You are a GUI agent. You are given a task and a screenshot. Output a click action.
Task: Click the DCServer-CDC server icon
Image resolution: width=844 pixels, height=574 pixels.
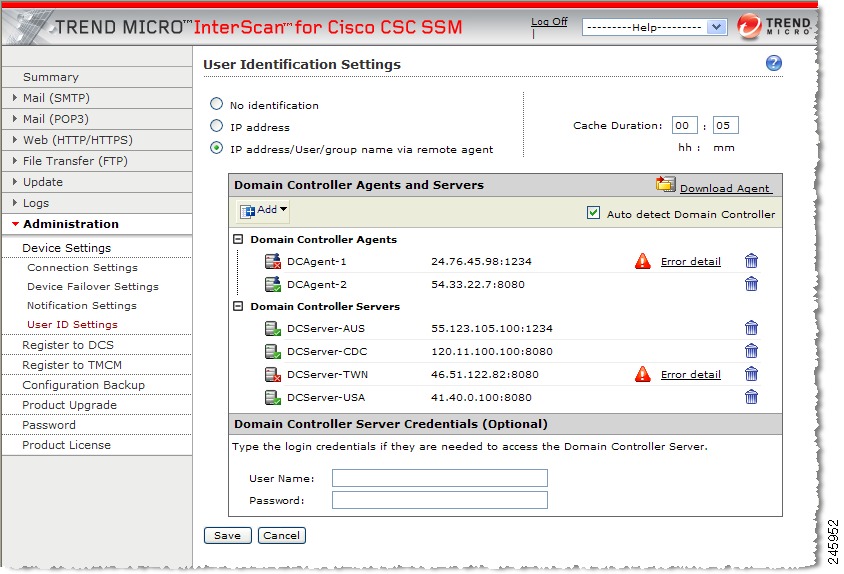coord(273,351)
